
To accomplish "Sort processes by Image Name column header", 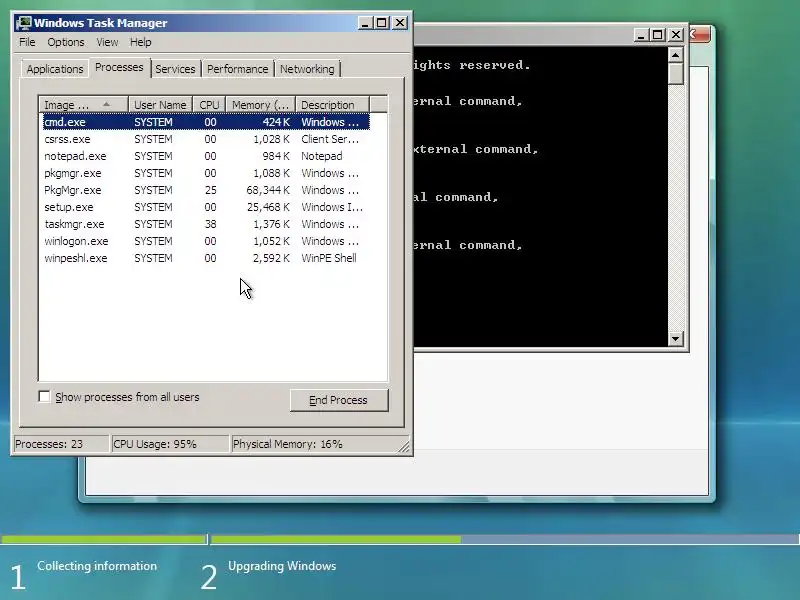I will click(83, 105).
